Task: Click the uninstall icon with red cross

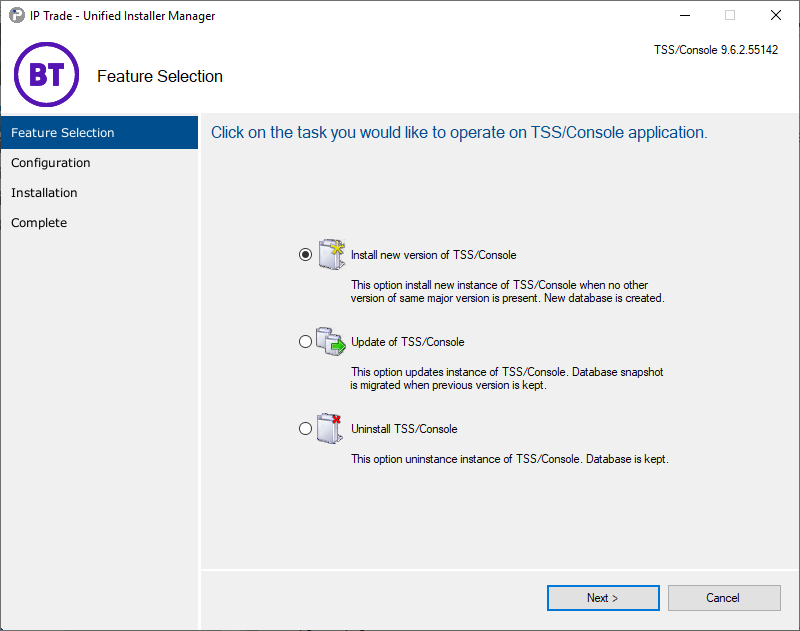Action: (x=331, y=428)
